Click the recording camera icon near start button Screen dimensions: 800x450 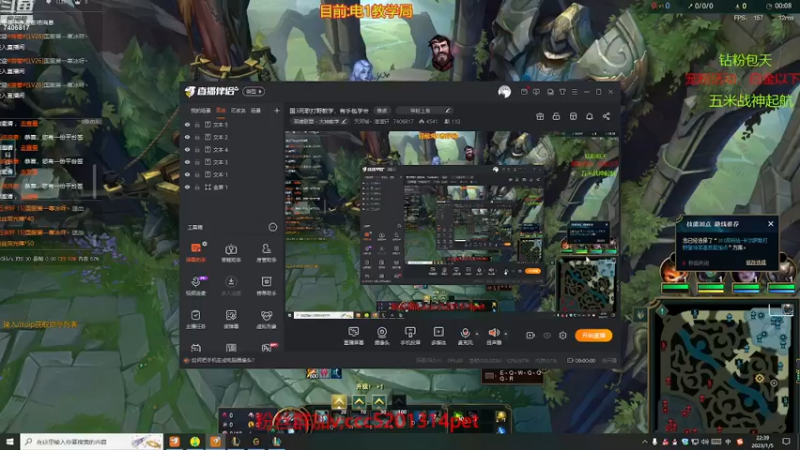click(530, 336)
